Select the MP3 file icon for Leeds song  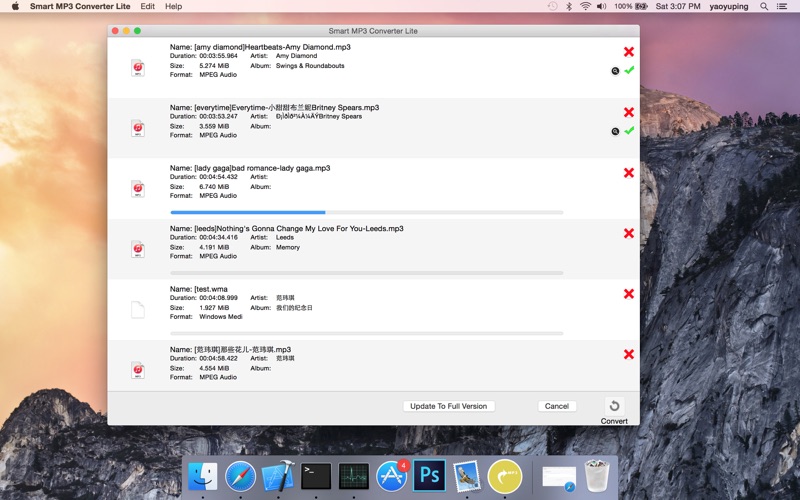click(138, 249)
